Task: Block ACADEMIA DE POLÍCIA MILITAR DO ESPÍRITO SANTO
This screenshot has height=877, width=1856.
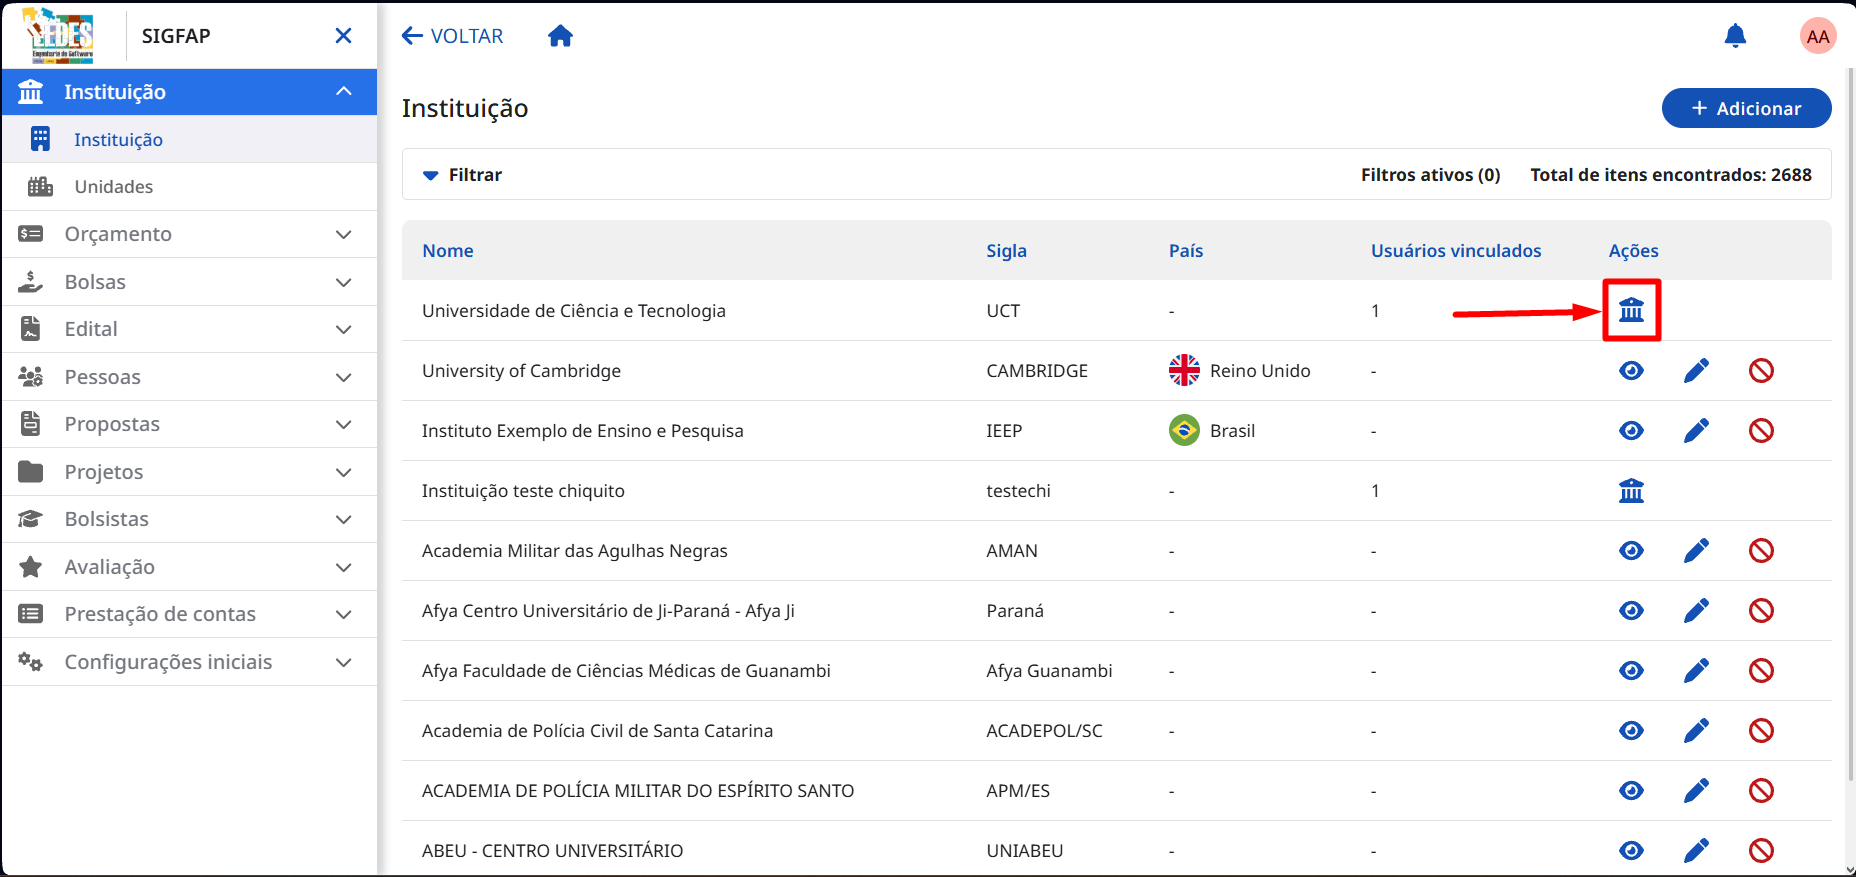Action: pos(1761,791)
